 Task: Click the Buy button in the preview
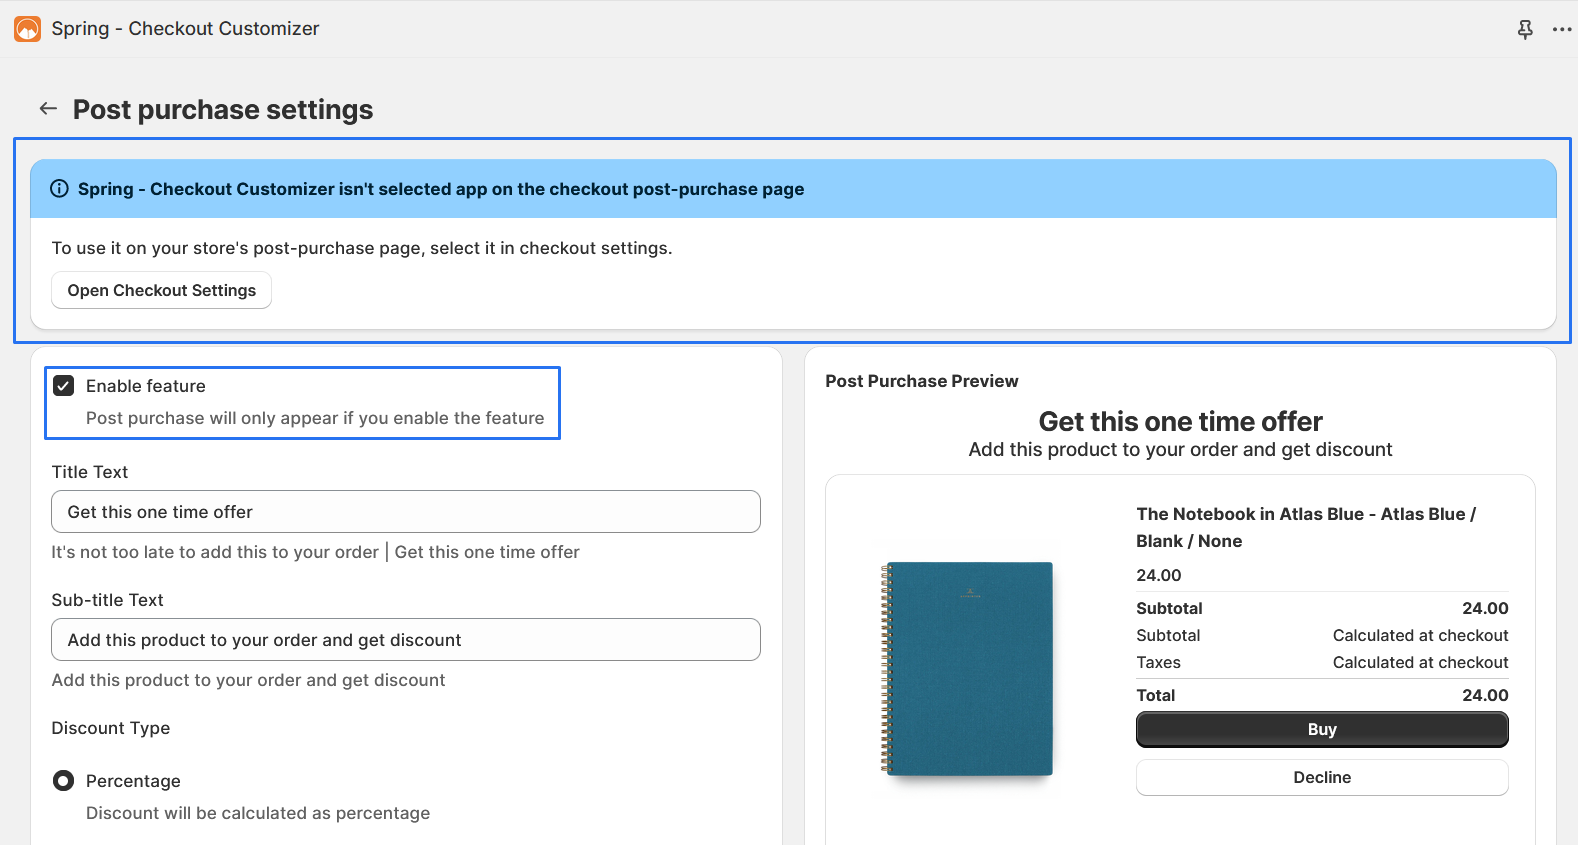[1322, 730]
